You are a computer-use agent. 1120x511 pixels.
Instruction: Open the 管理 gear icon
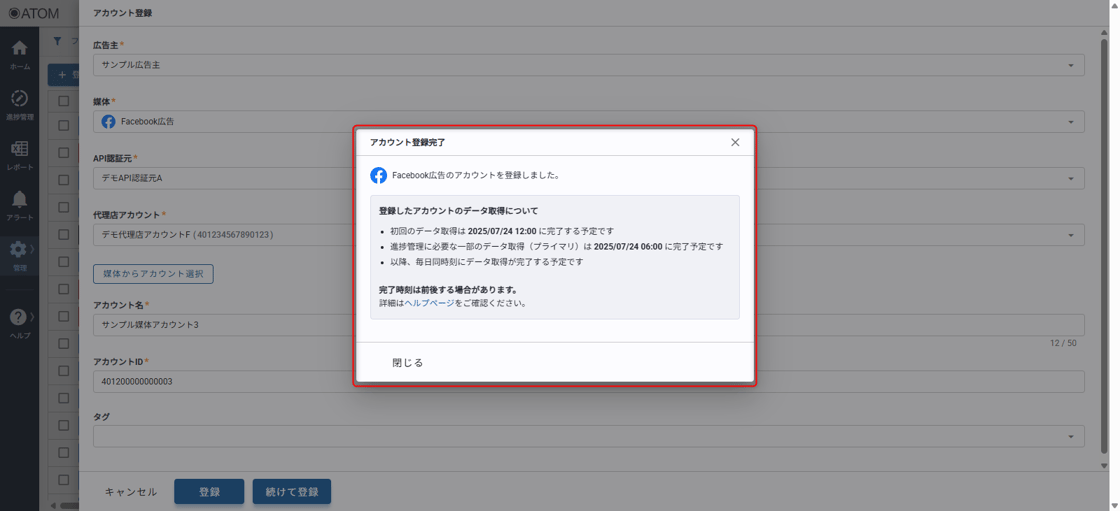coord(18,251)
